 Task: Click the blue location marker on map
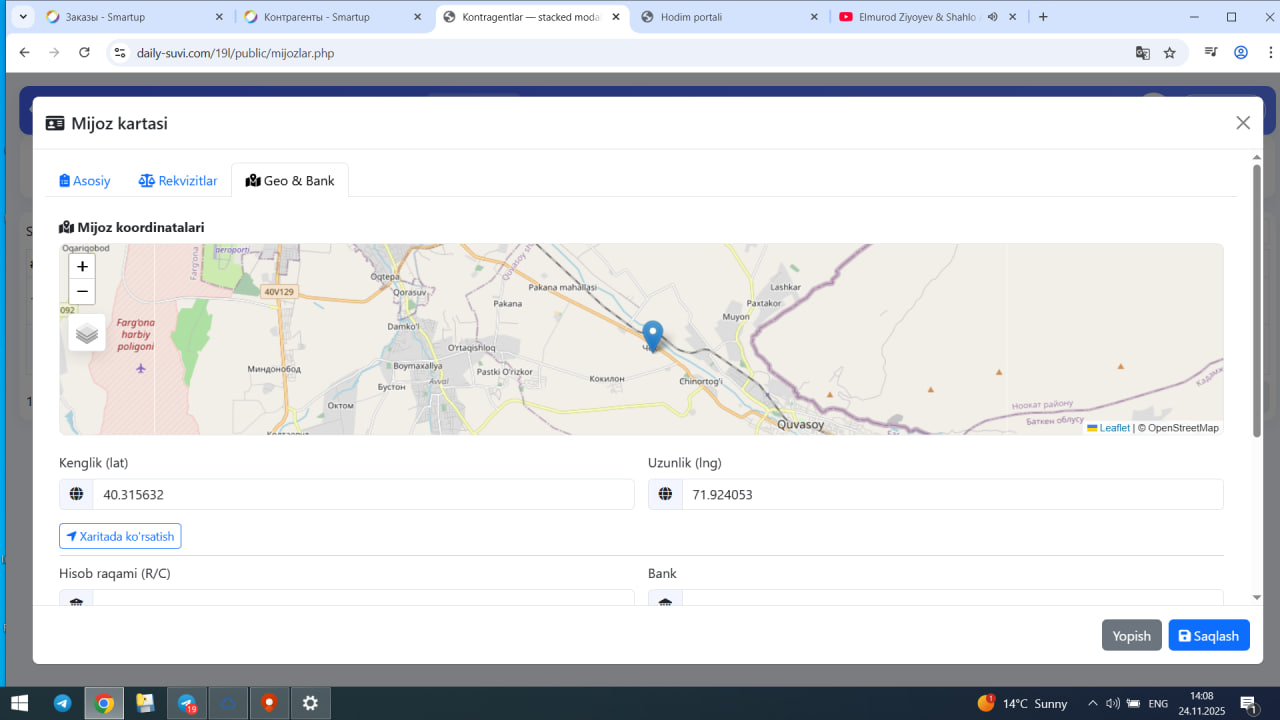652,336
